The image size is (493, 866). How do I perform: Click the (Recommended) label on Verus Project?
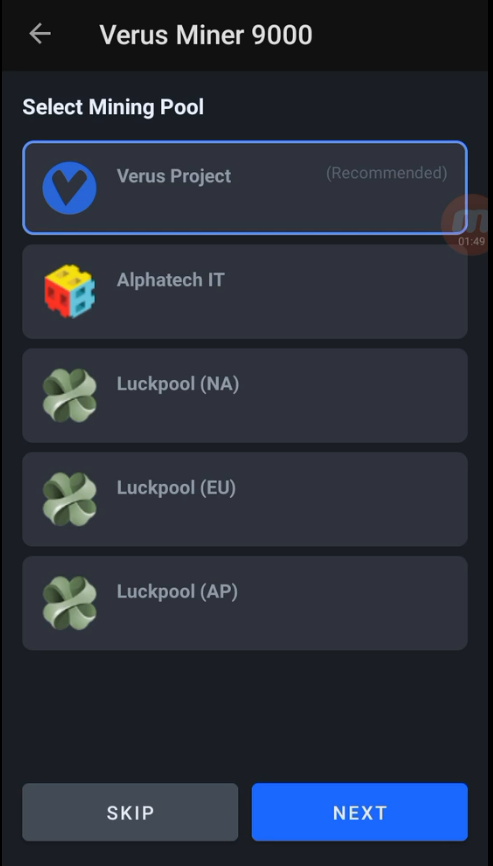[x=386, y=173]
